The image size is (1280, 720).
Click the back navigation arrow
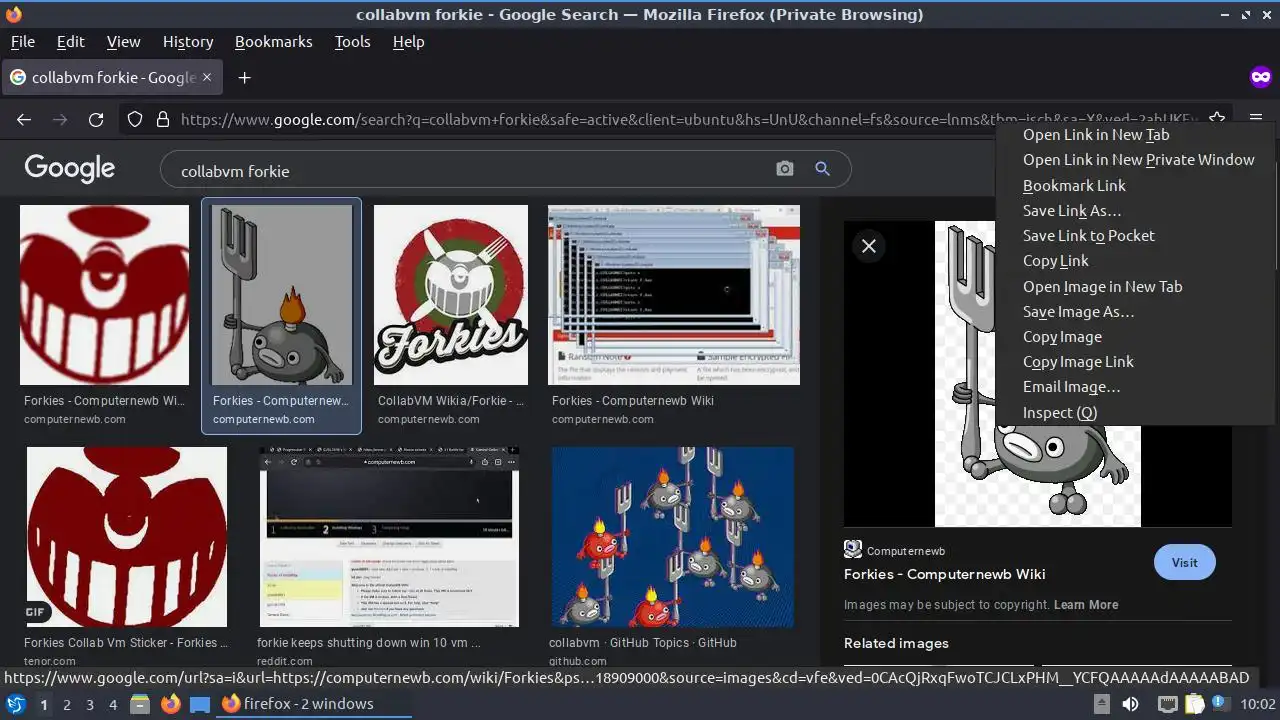point(24,120)
